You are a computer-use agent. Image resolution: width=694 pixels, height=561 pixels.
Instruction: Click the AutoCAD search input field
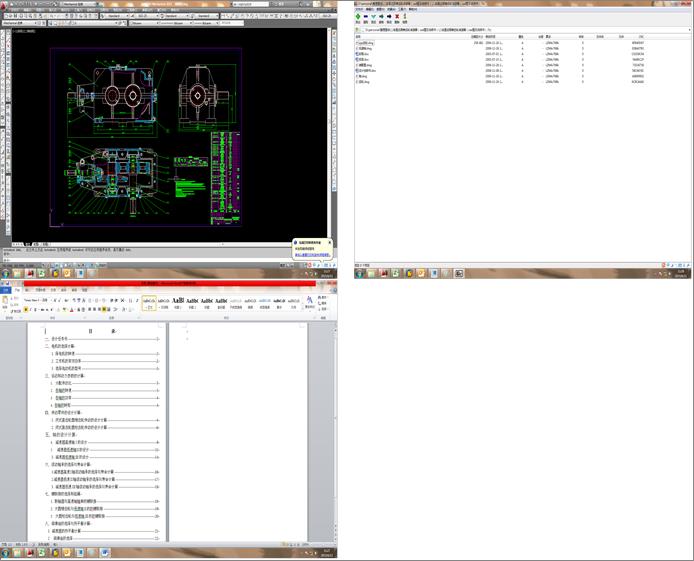(251, 4)
